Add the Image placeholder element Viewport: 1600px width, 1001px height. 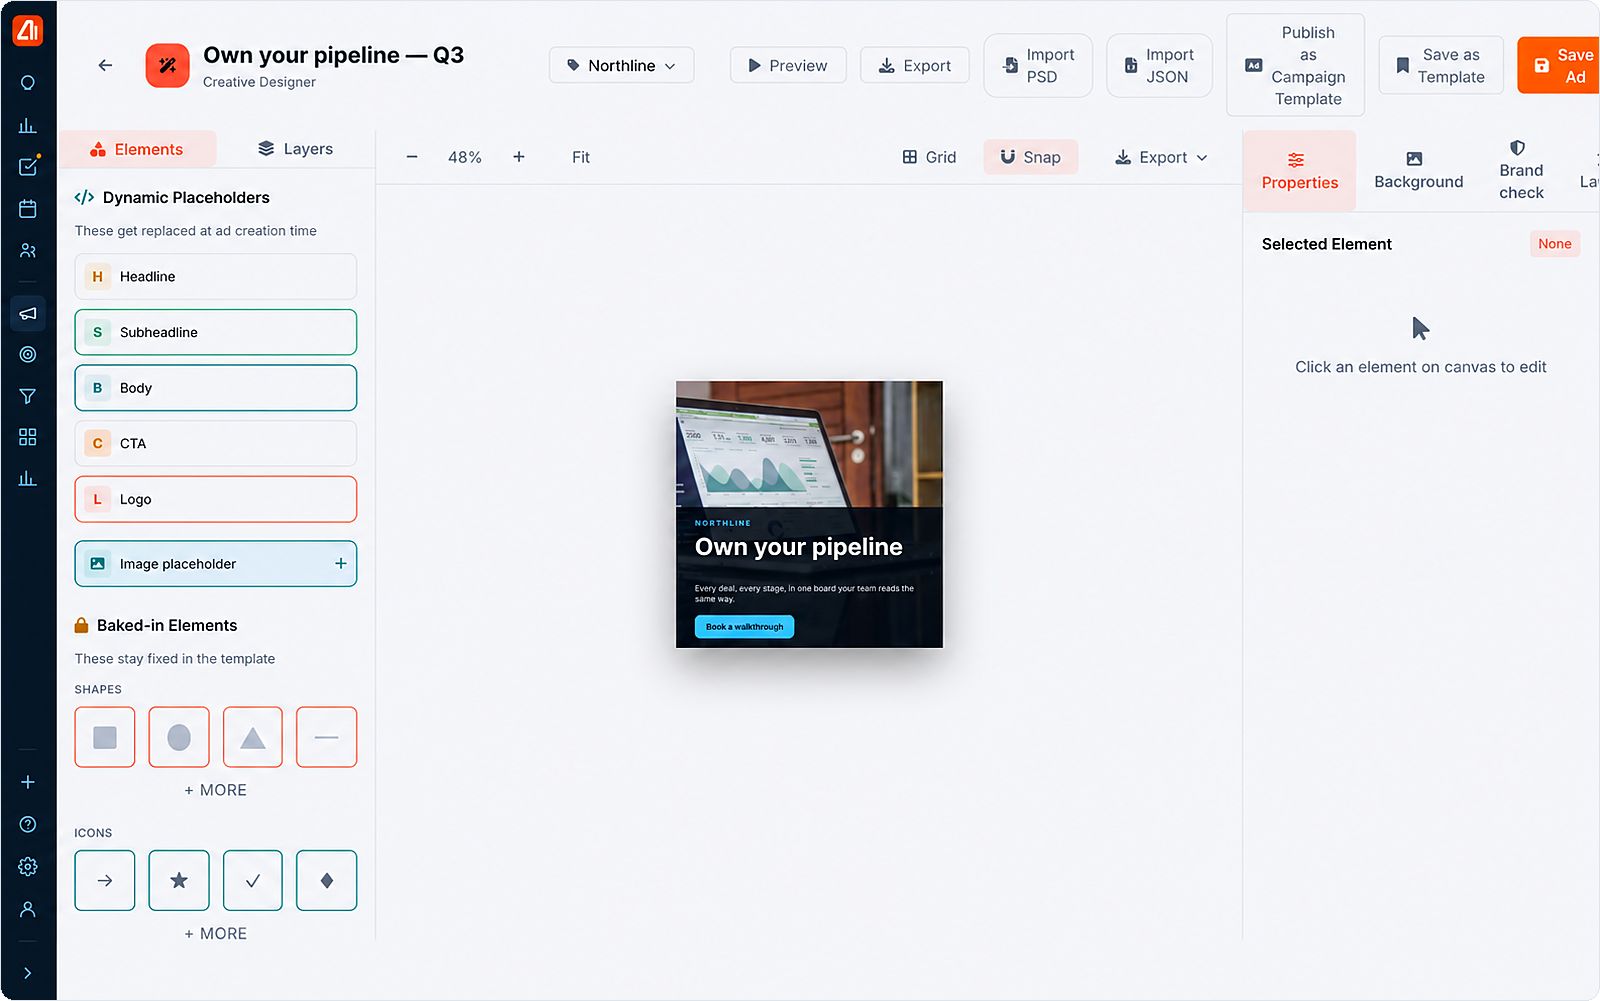[x=216, y=564]
